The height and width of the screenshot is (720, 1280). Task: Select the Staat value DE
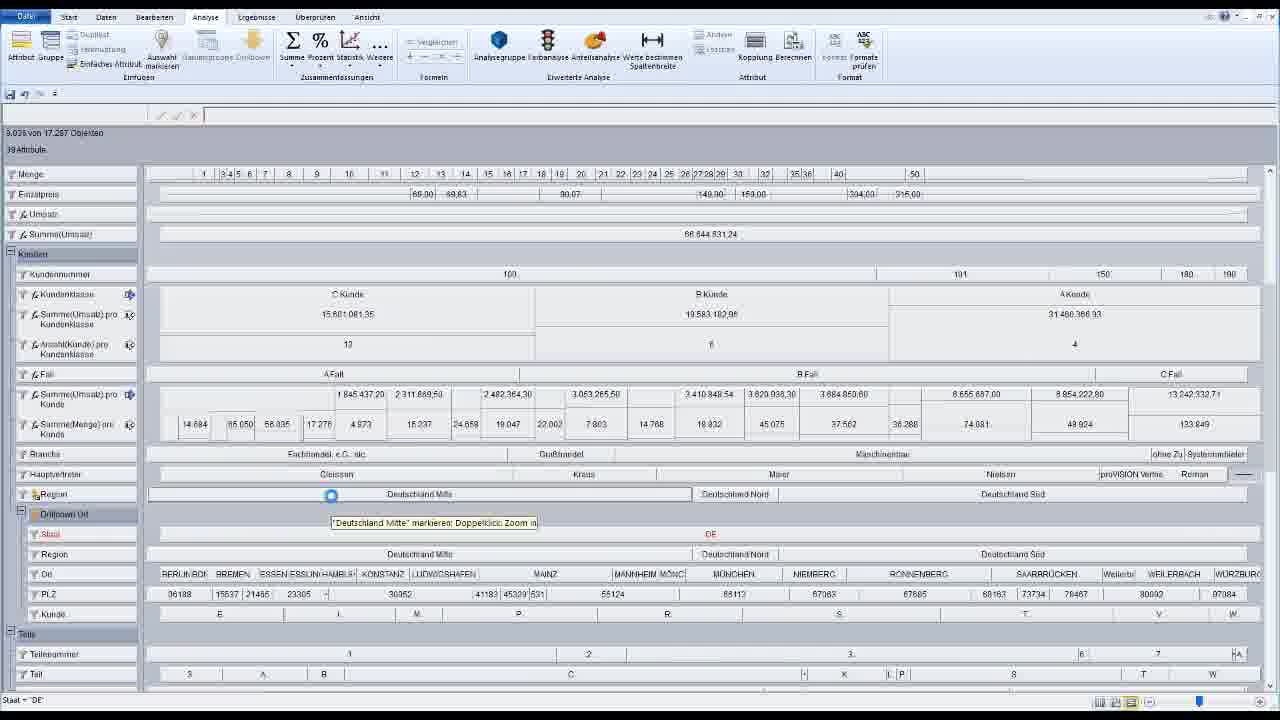pyautogui.click(x=710, y=534)
